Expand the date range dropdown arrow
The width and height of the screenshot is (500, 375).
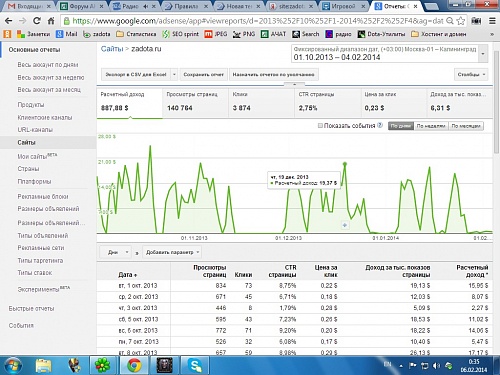click(483, 54)
